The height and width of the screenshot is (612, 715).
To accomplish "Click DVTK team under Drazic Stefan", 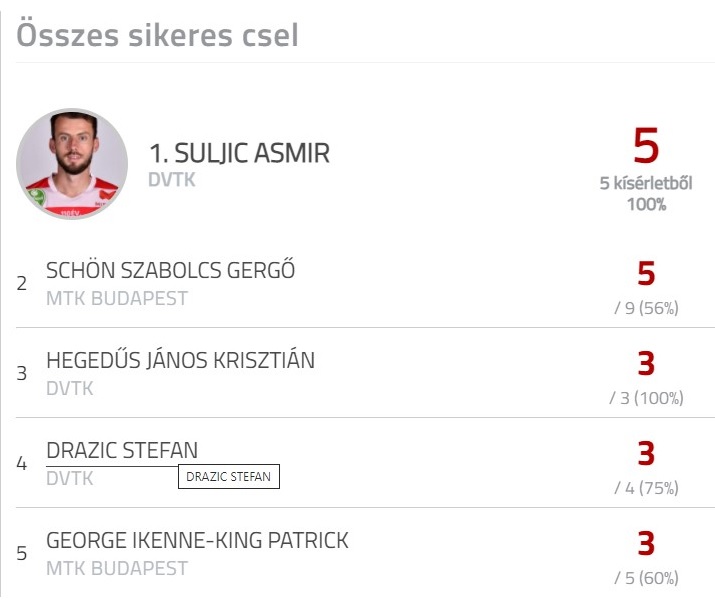I will coord(70,478).
